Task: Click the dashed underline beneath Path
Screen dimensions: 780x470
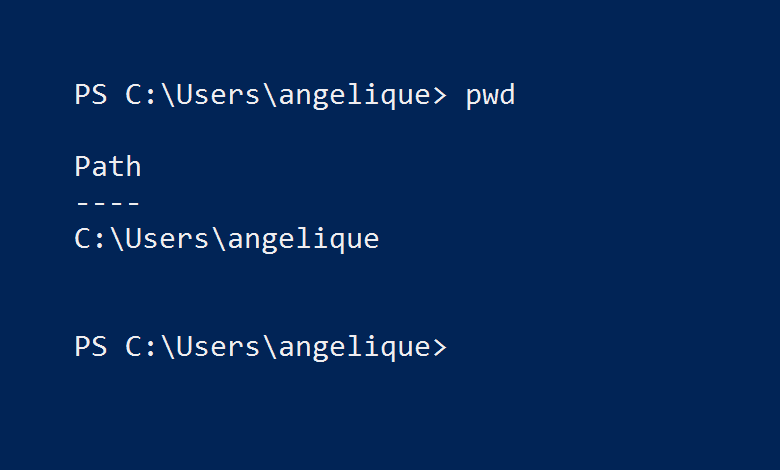Action: click(108, 203)
